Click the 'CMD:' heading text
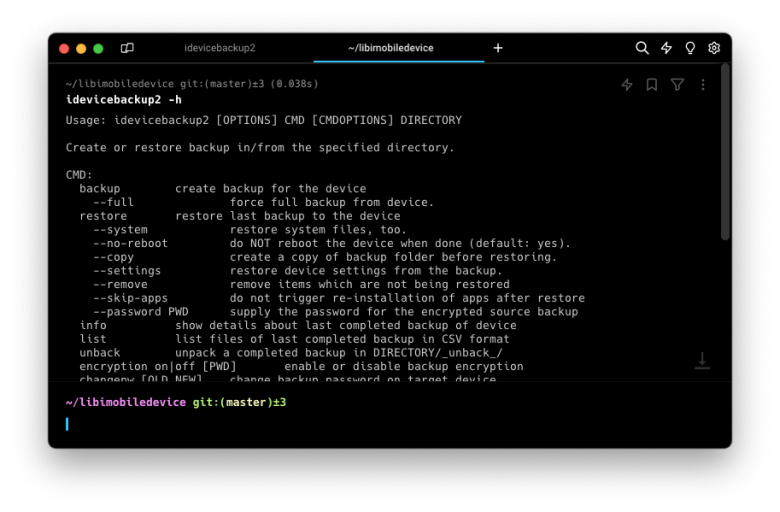Screen dimensions: 780x512 [79, 175]
